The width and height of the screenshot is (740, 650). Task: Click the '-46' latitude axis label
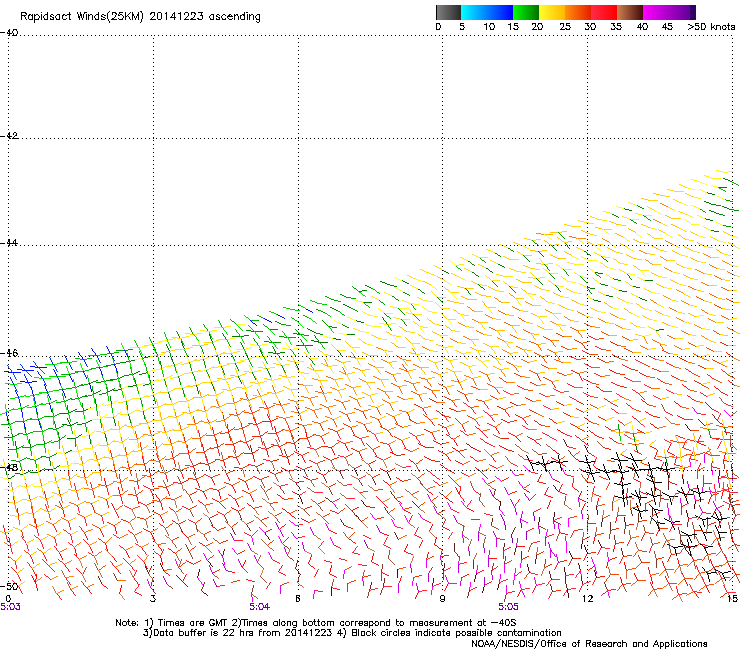9,353
